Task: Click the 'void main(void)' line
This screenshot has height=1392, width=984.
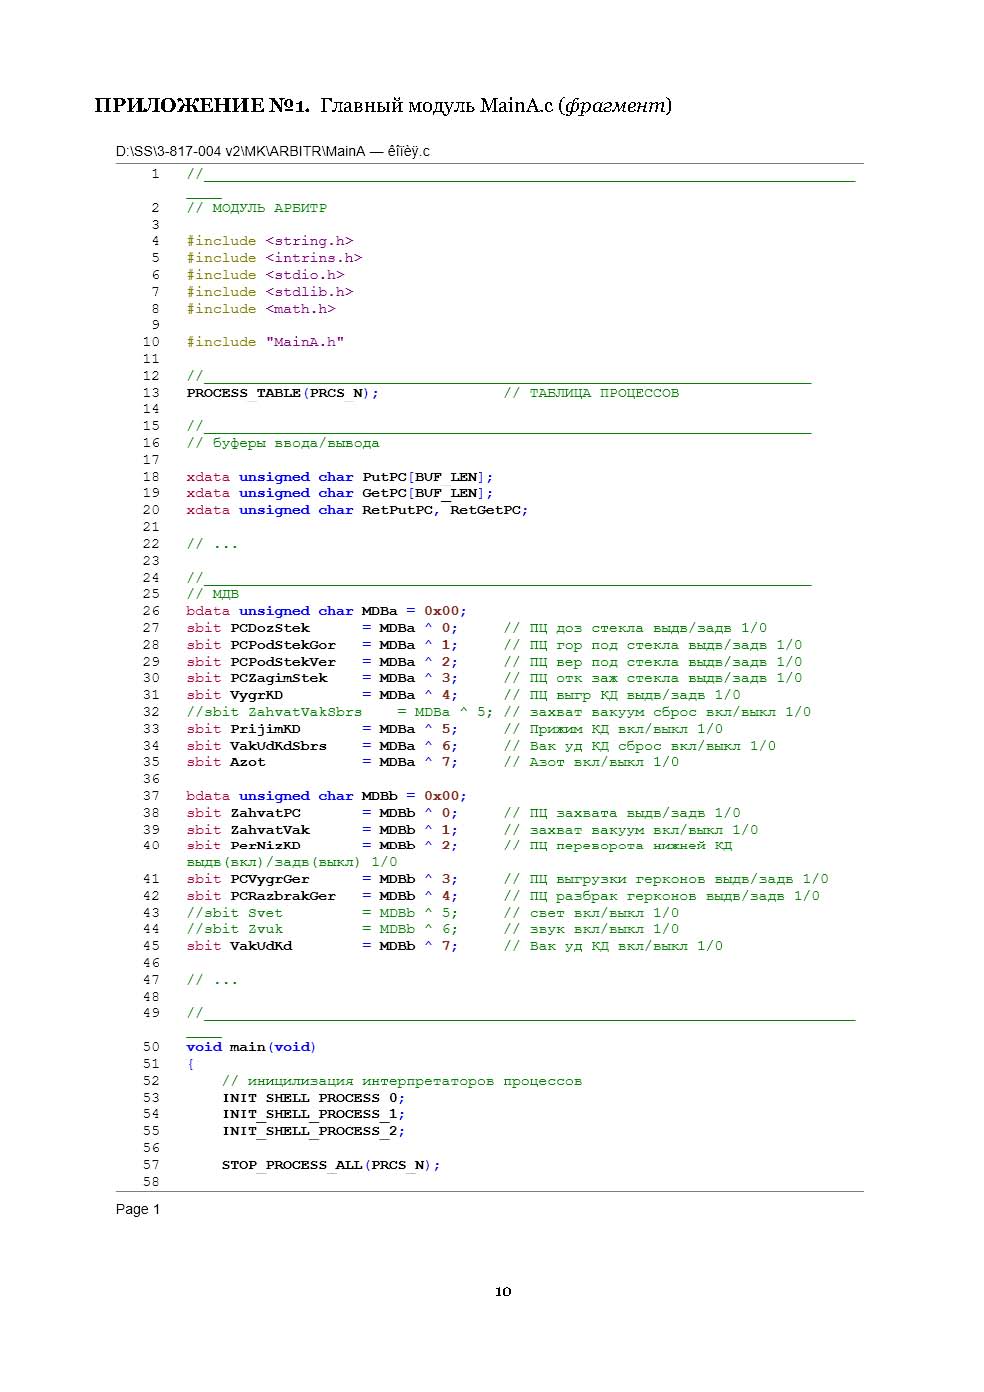Action: [x=251, y=1047]
